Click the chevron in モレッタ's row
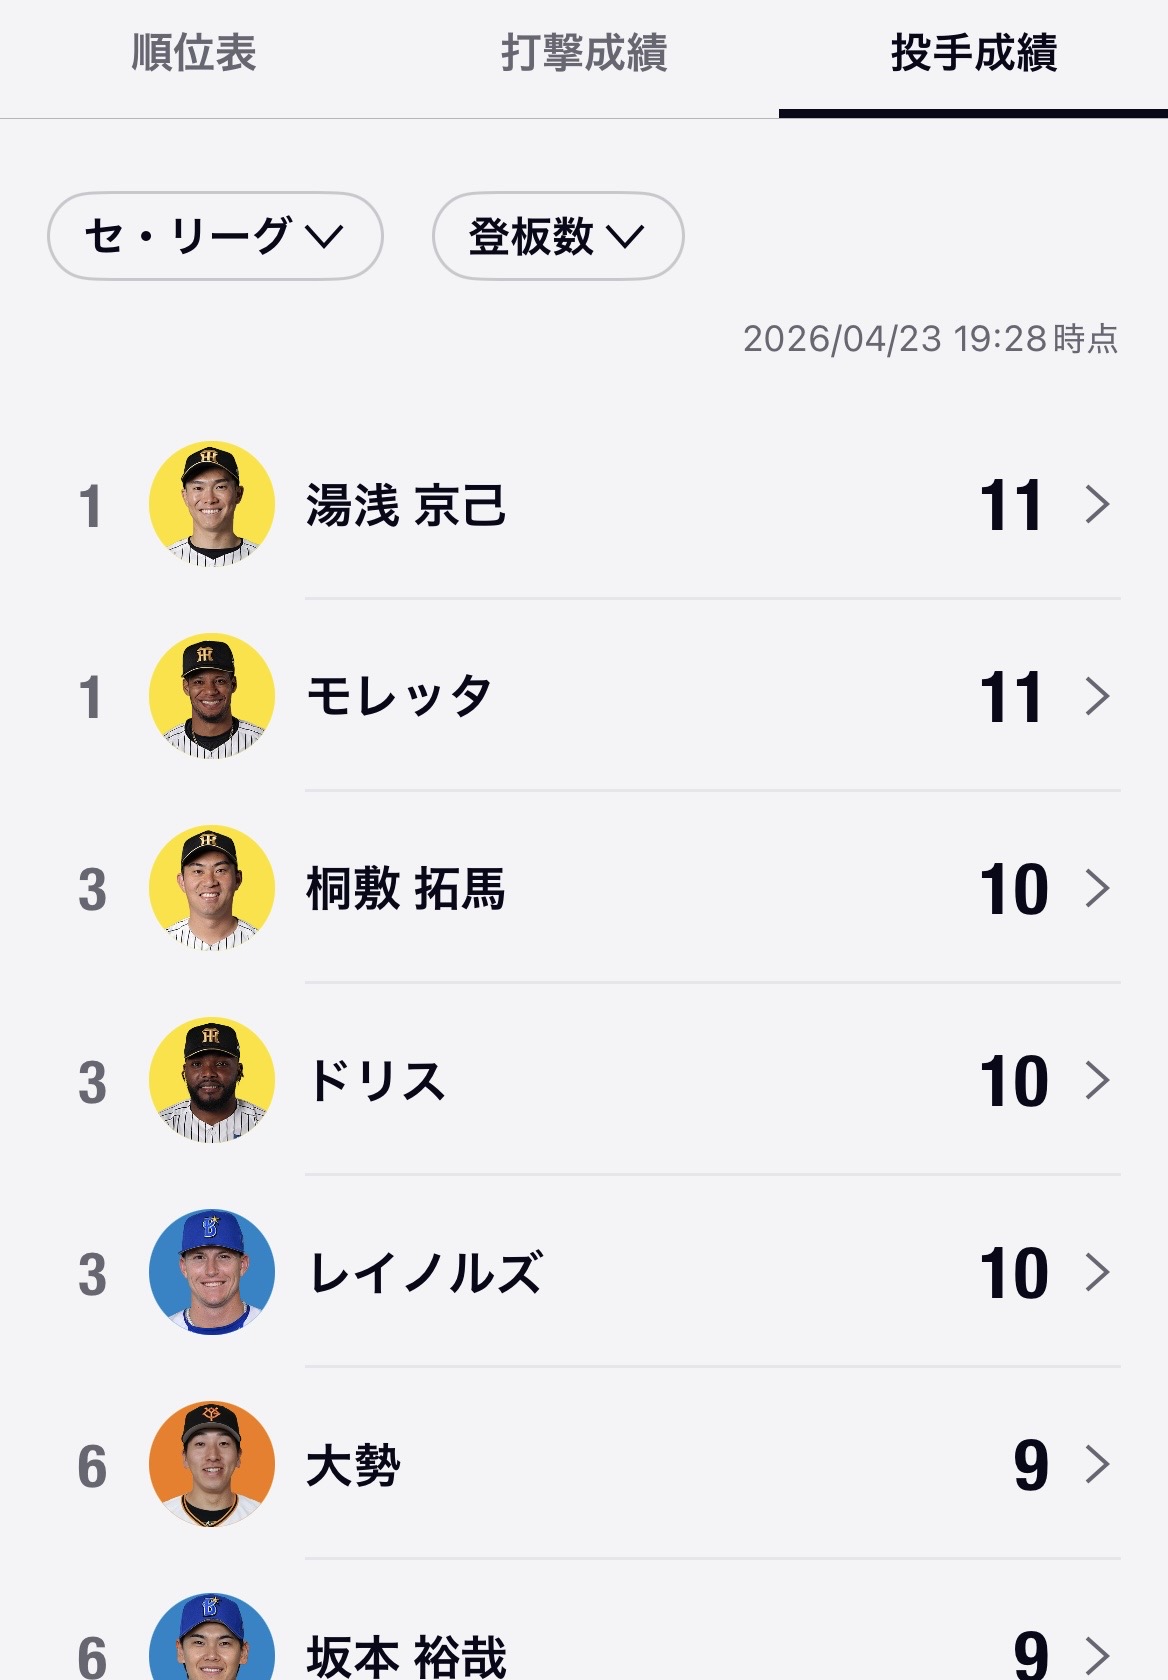The height and width of the screenshot is (1680, 1168). 1097,696
